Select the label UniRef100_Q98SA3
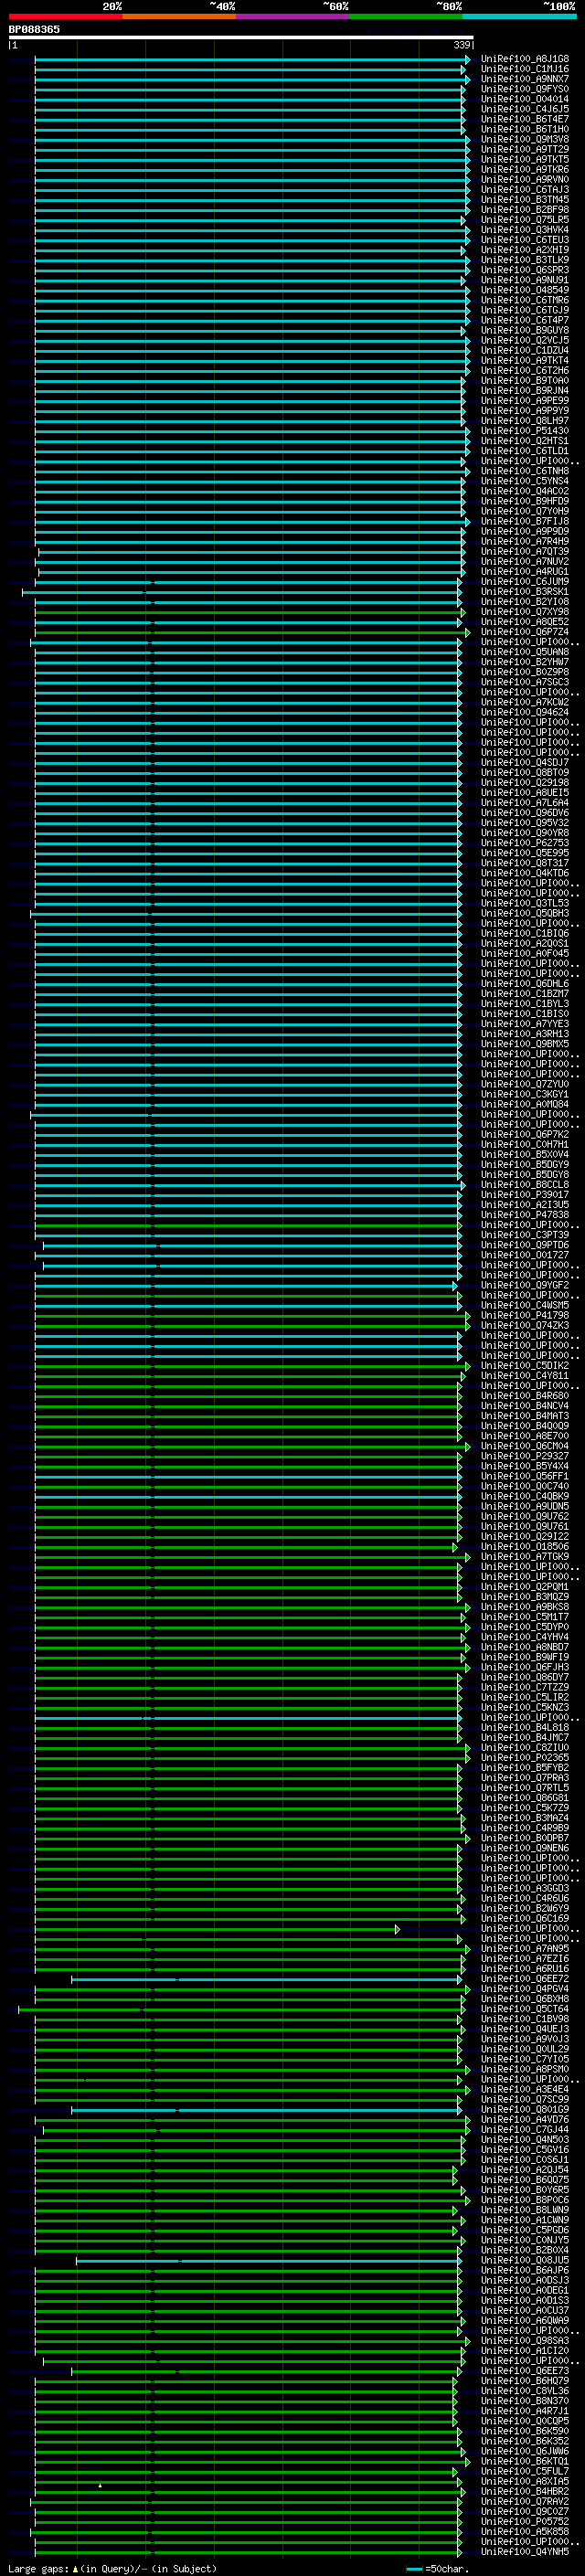 (525, 2341)
